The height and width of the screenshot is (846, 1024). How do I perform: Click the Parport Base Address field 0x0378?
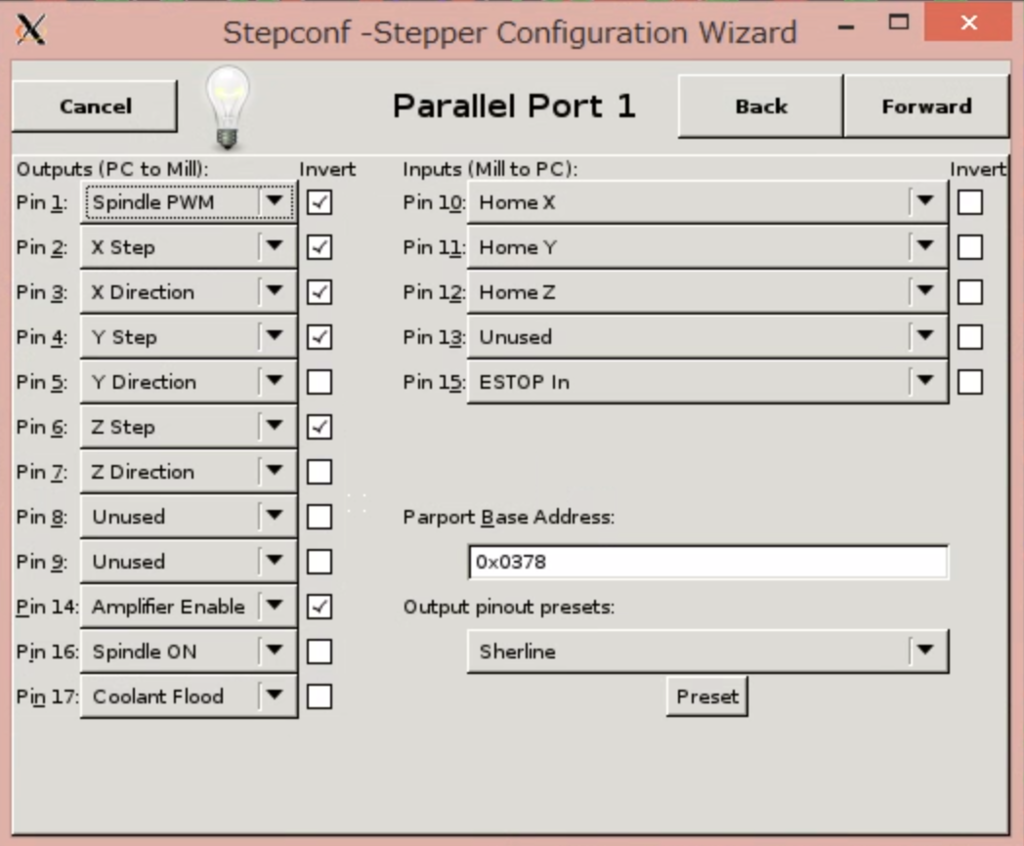click(708, 562)
